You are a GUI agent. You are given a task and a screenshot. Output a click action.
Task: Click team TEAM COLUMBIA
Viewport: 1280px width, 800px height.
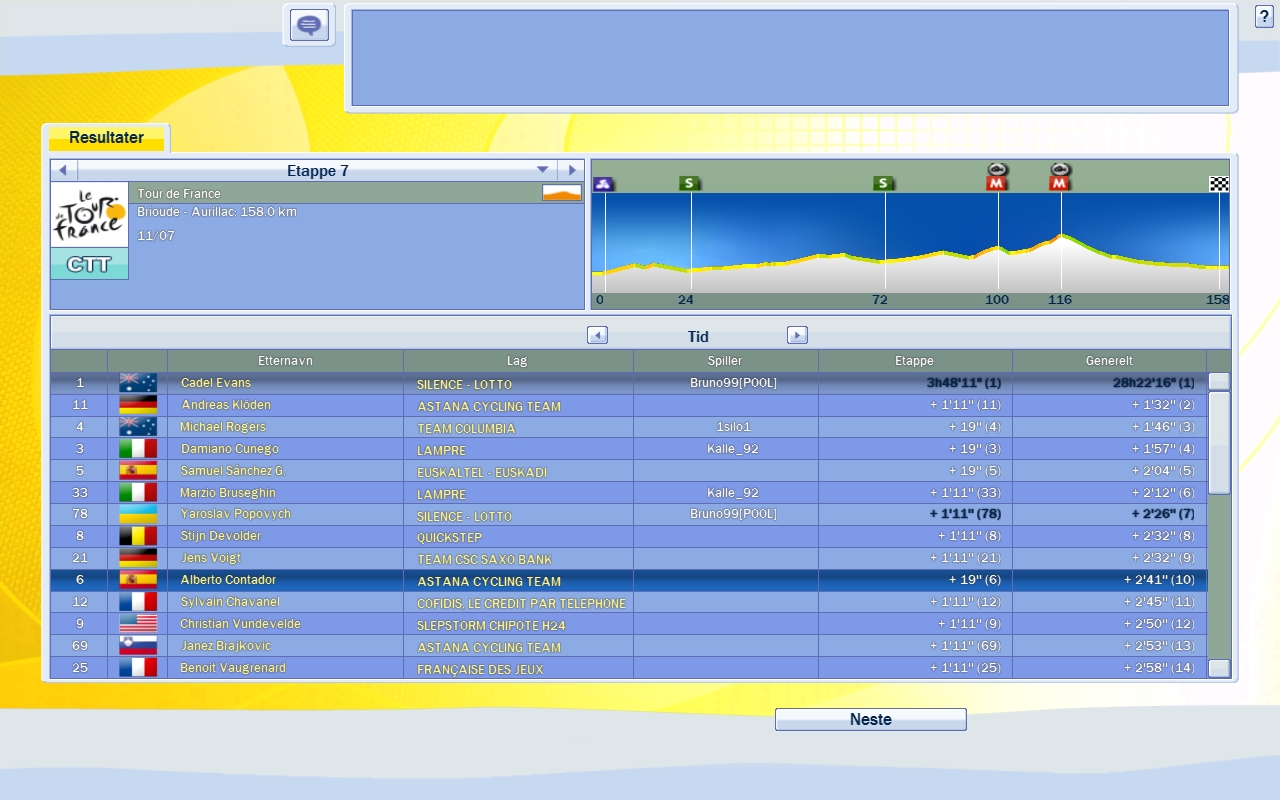click(466, 429)
